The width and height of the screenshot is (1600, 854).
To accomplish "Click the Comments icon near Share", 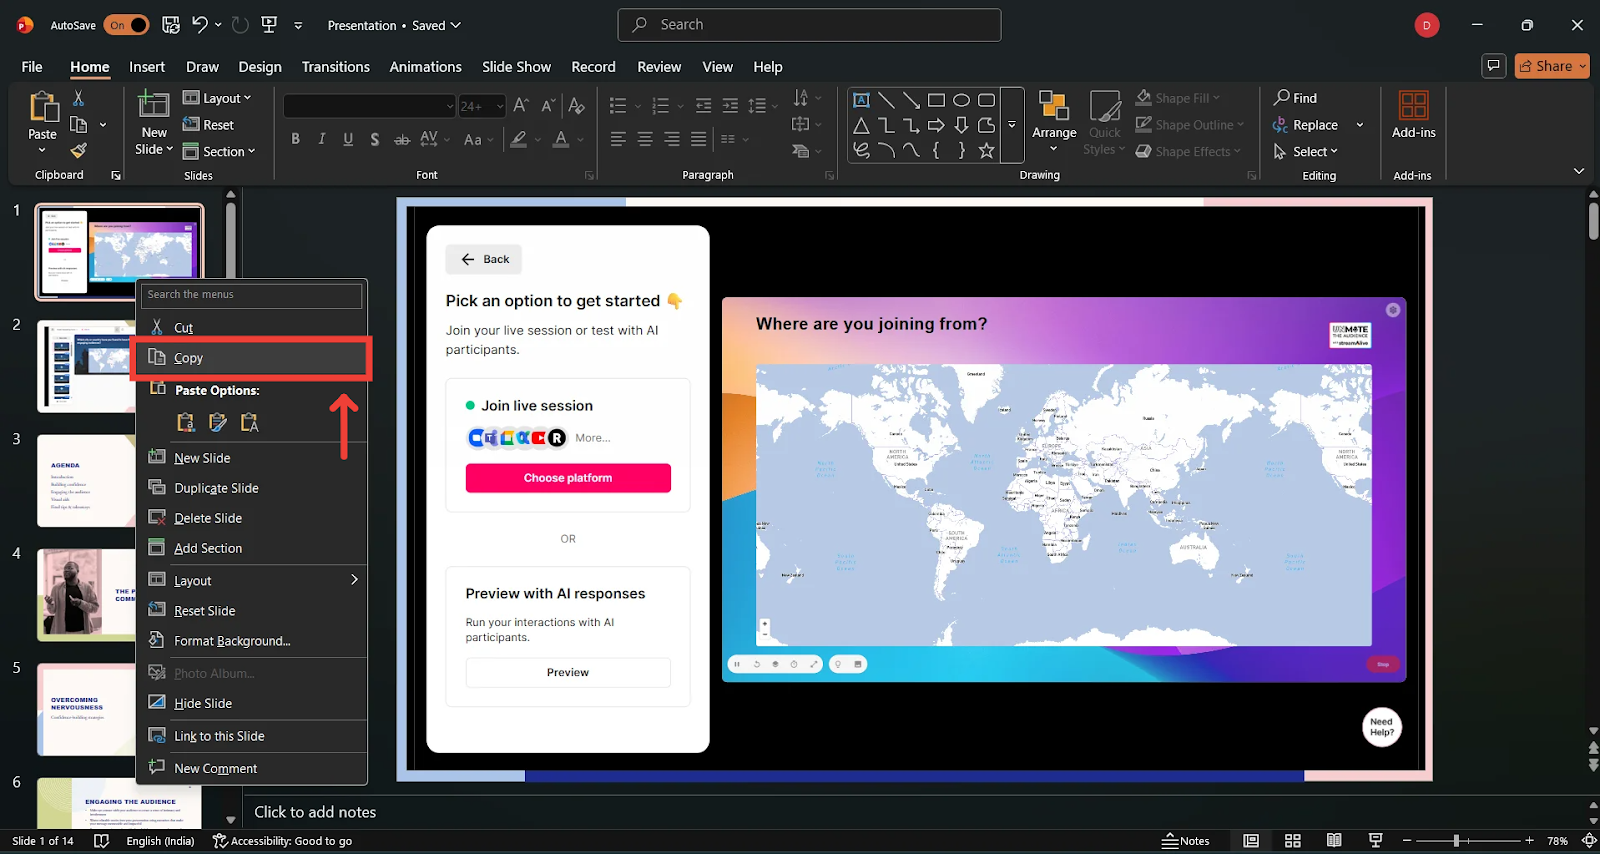I will [1493, 66].
